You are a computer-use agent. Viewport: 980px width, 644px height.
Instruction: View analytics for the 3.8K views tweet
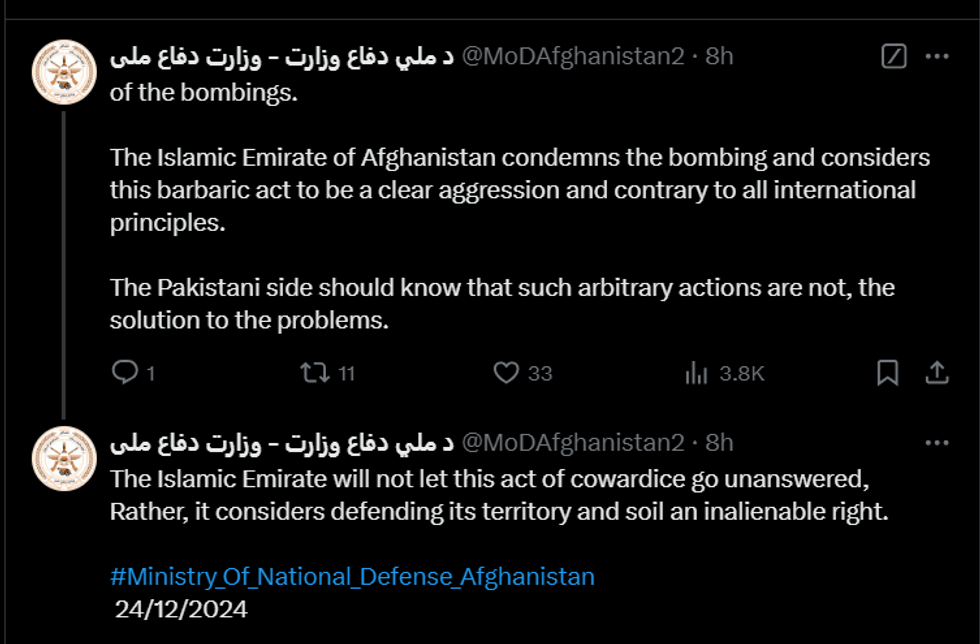click(x=697, y=373)
